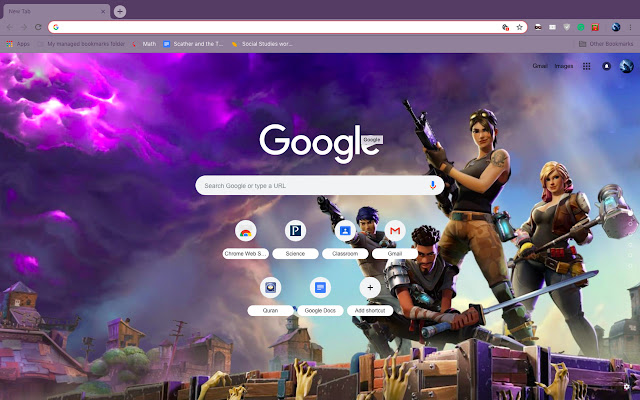Customize the page with the bottom-corner gear icon
The height and width of the screenshot is (400, 640).
click(x=627, y=386)
